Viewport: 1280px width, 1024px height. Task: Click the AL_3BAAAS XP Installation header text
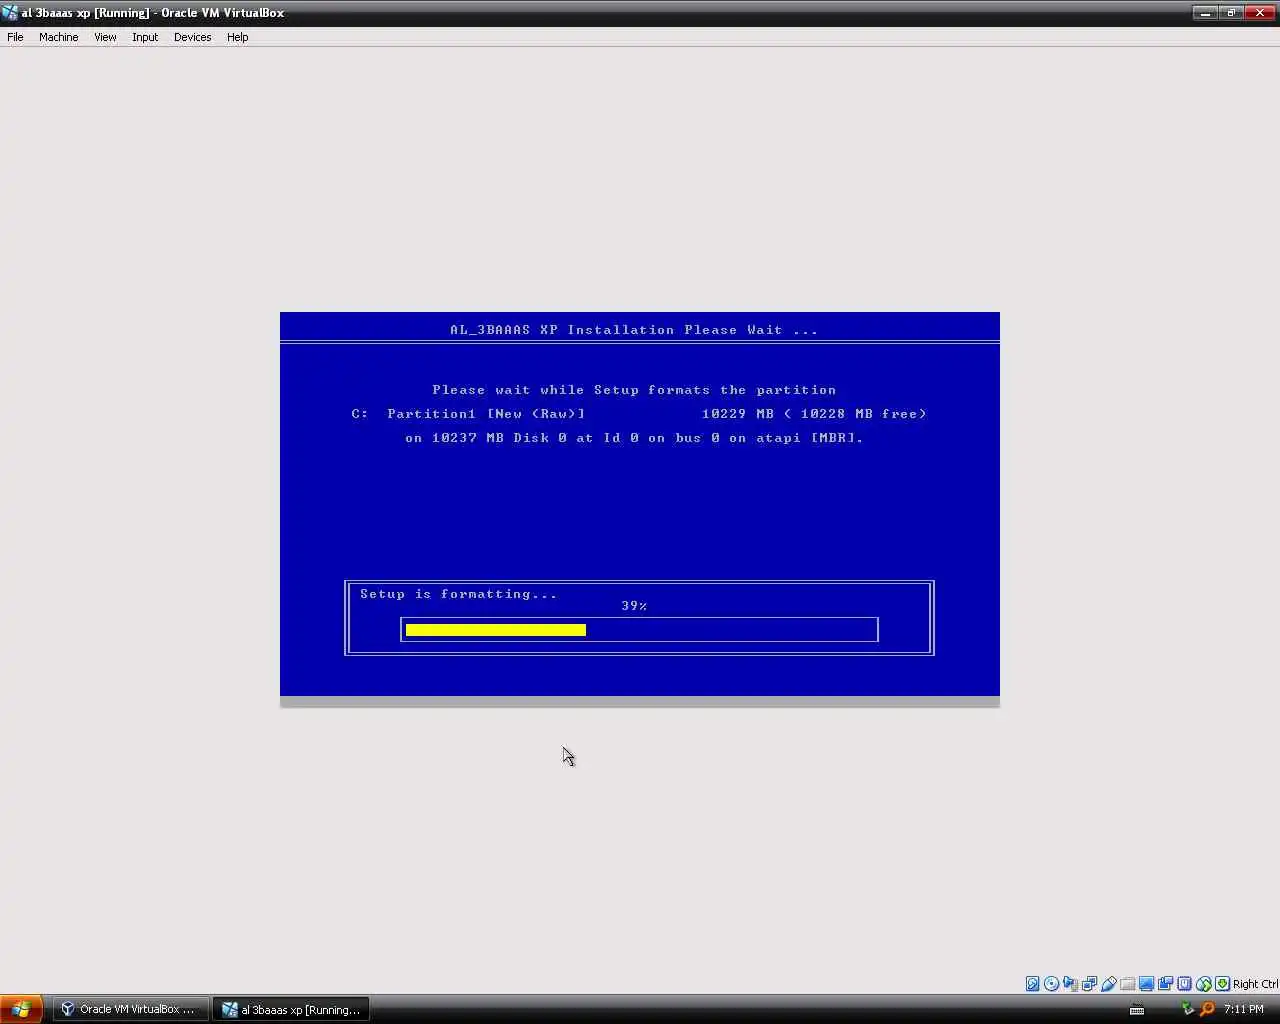634,330
